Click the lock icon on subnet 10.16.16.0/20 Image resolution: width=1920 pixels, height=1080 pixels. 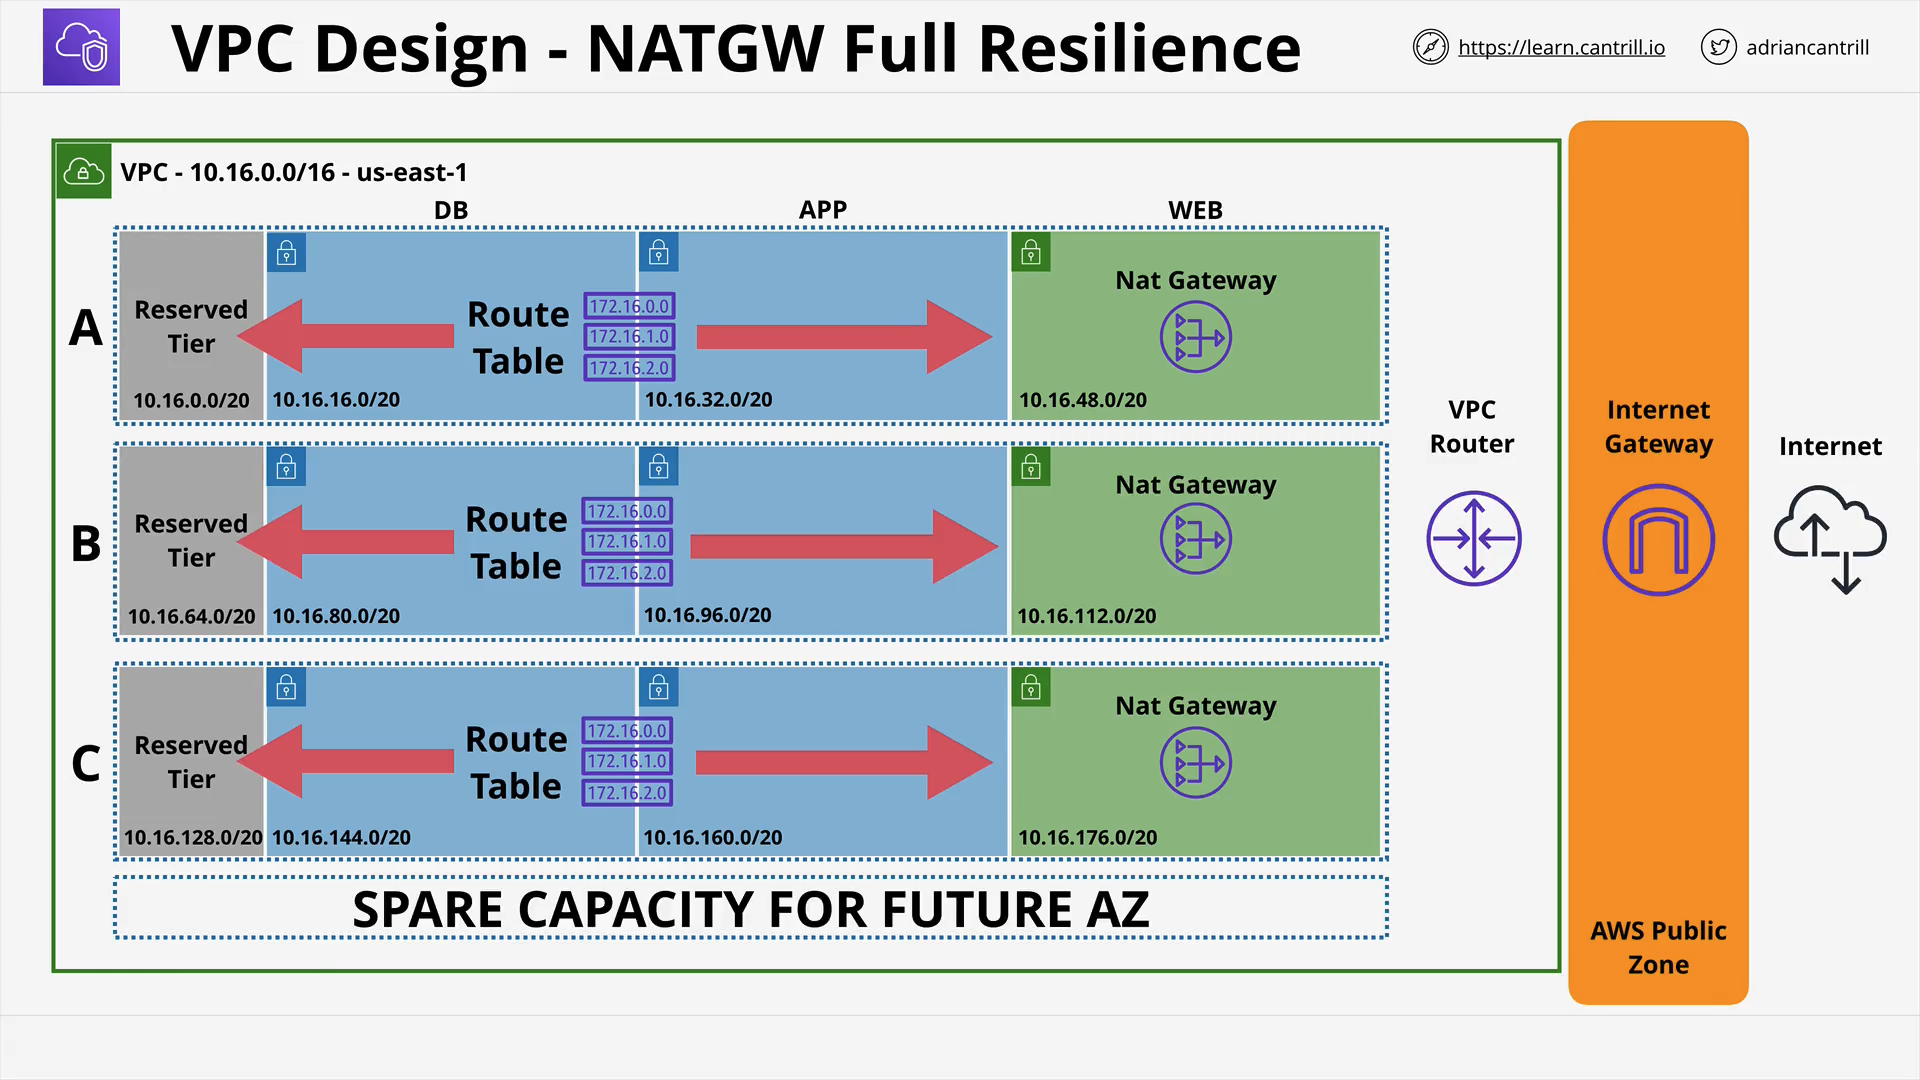click(287, 253)
